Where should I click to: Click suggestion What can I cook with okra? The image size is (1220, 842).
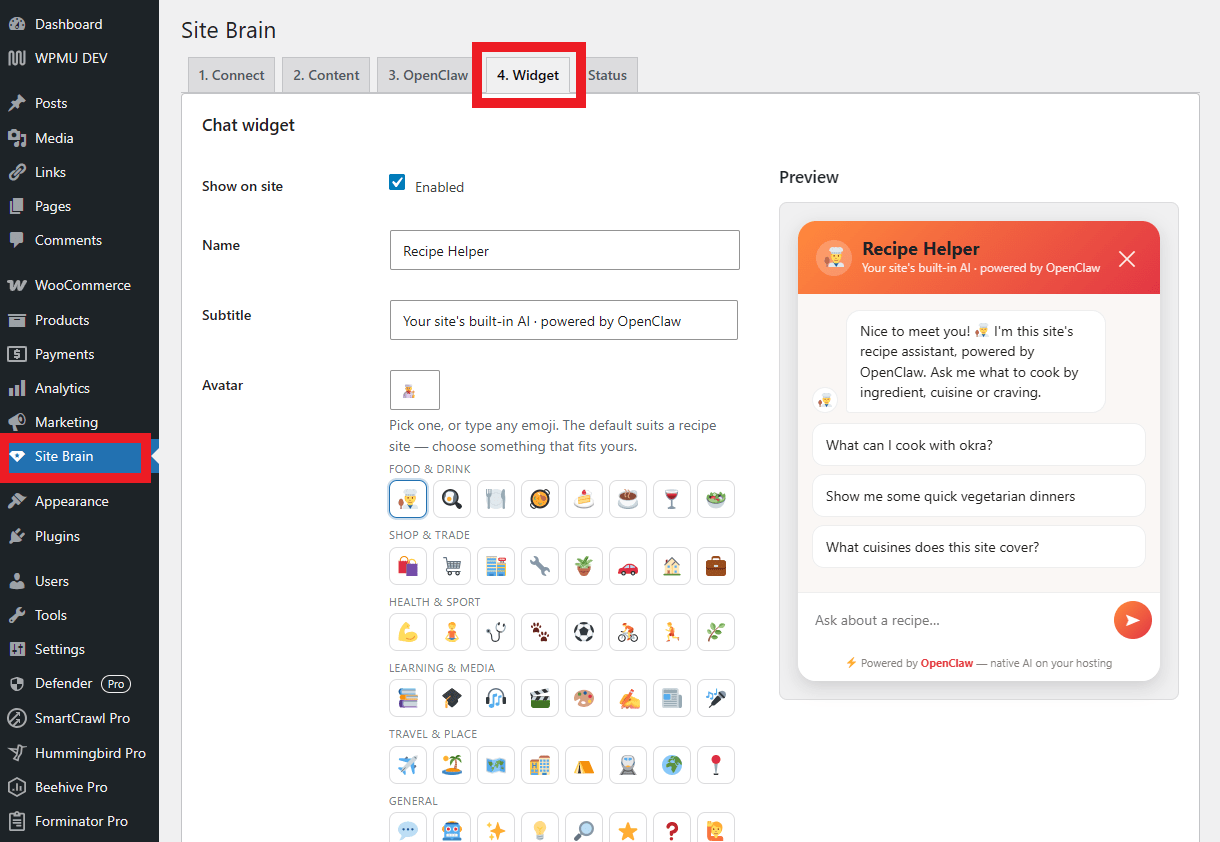[x=978, y=445]
